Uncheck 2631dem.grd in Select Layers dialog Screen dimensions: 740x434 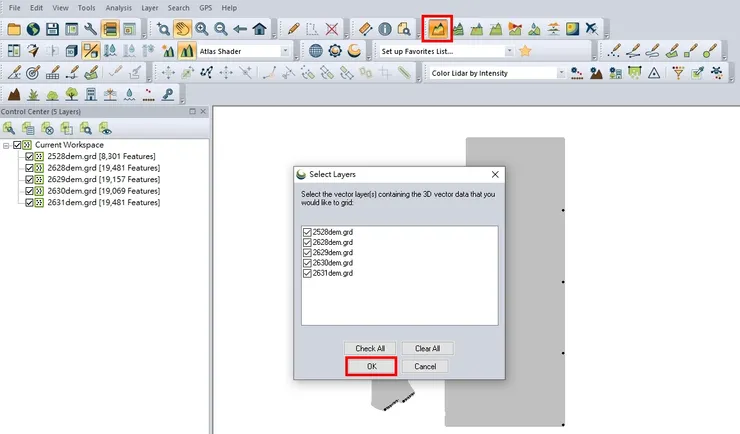point(307,274)
